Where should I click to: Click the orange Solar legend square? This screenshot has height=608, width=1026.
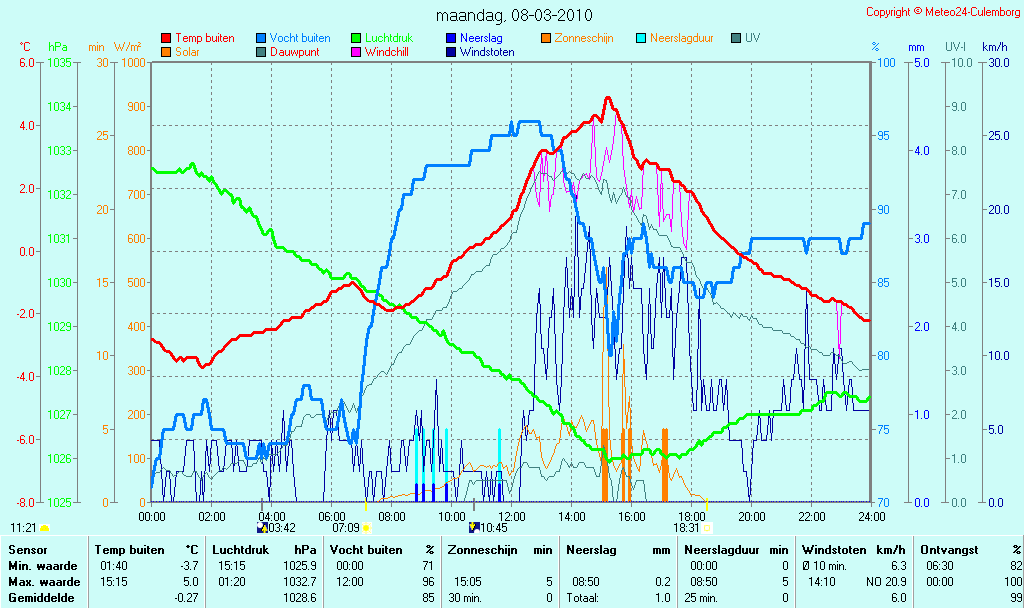[166, 52]
